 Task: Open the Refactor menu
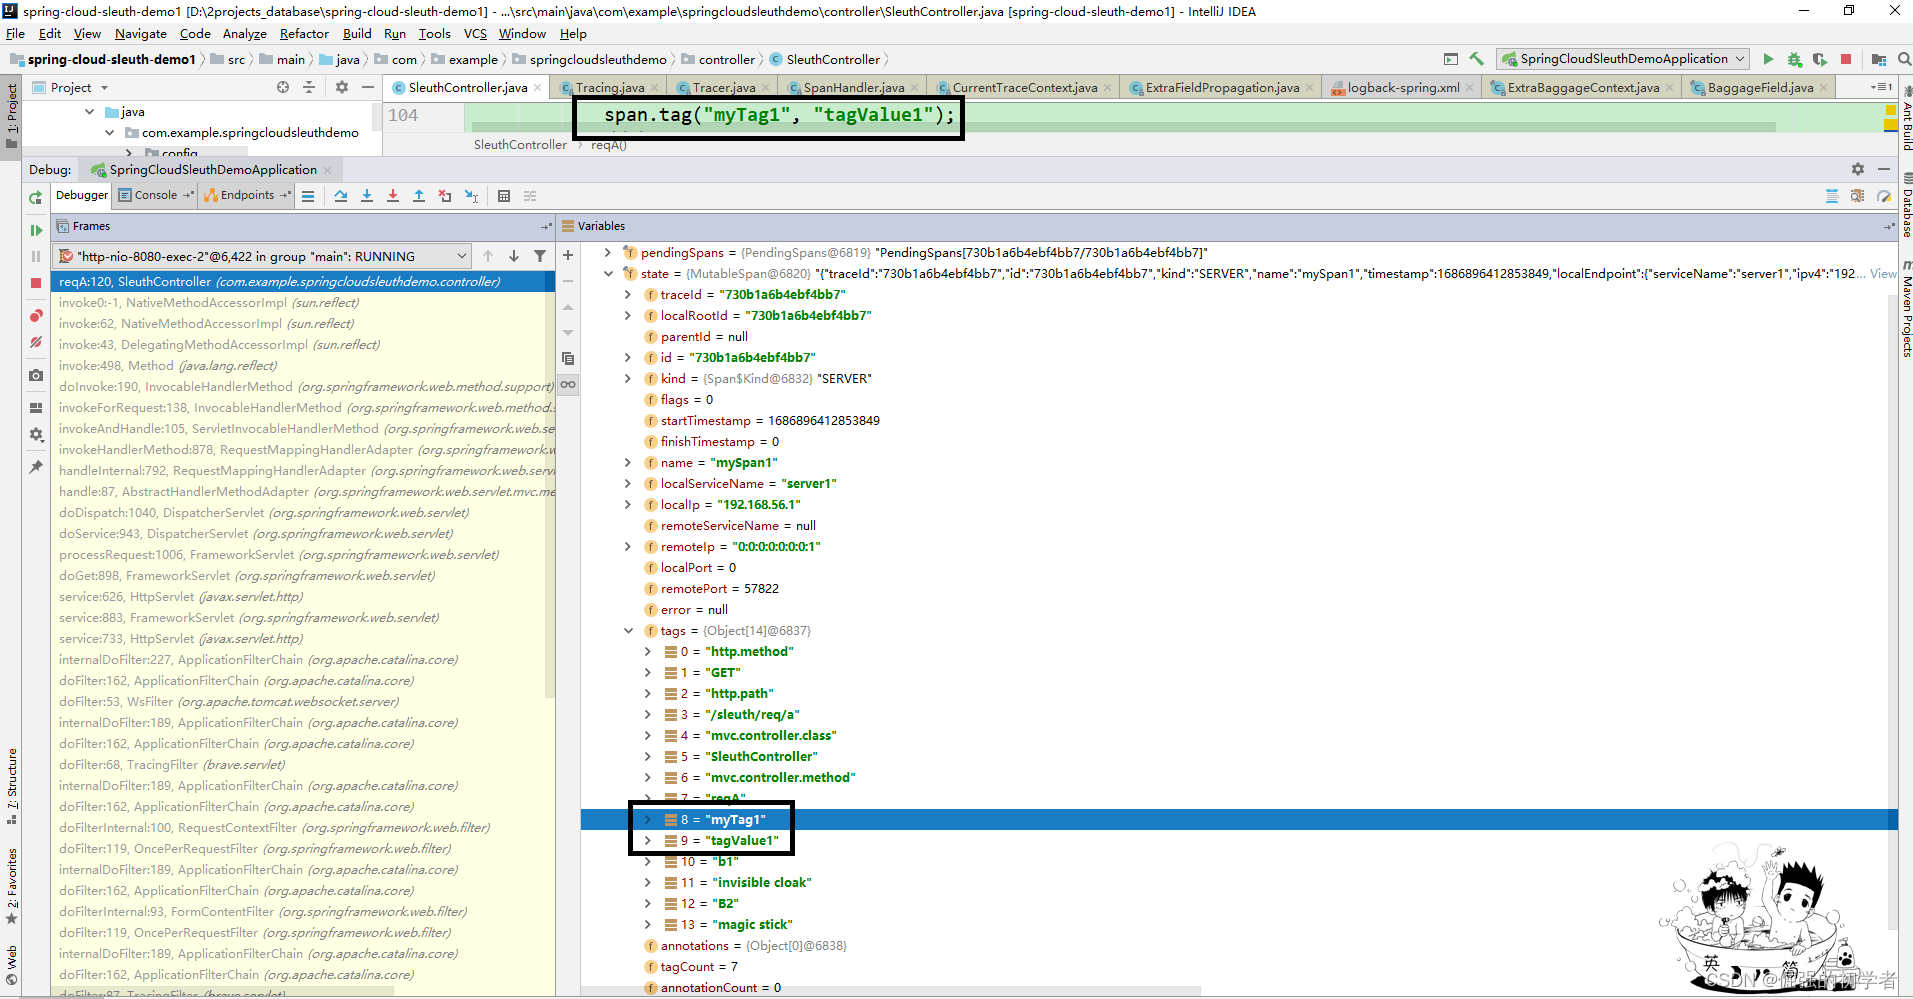point(304,34)
